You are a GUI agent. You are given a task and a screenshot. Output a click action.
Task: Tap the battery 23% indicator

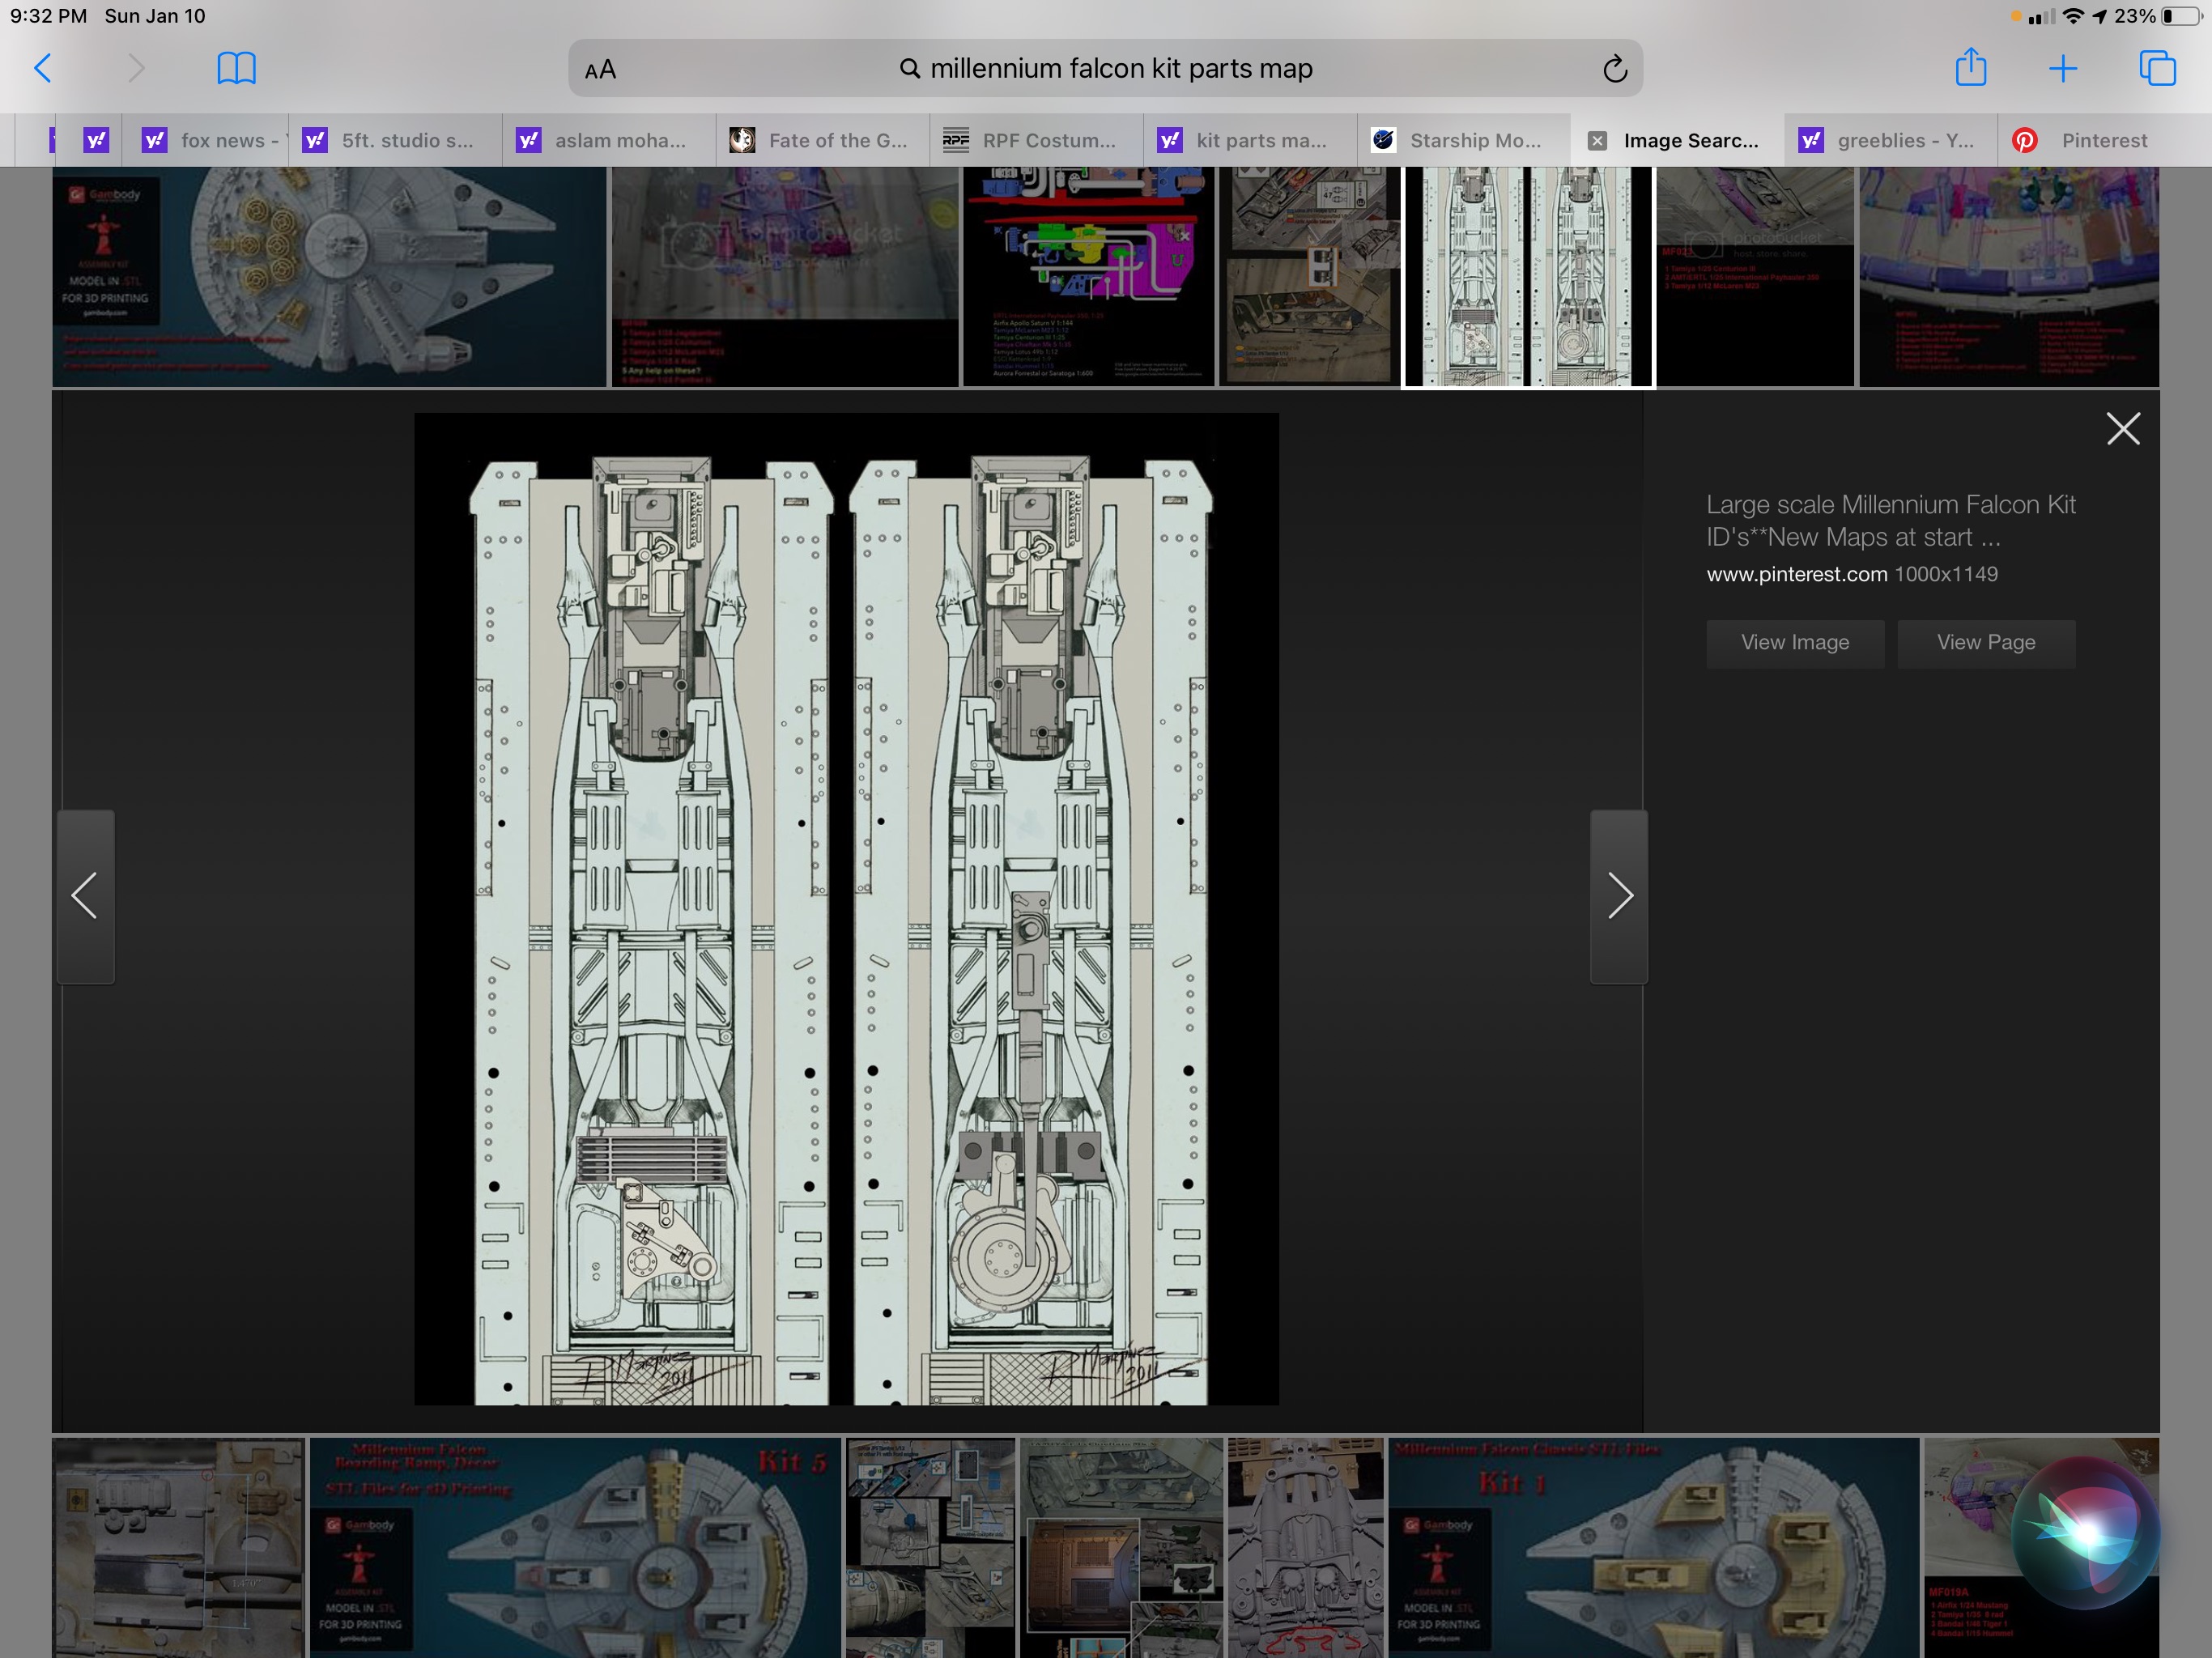2157,16
